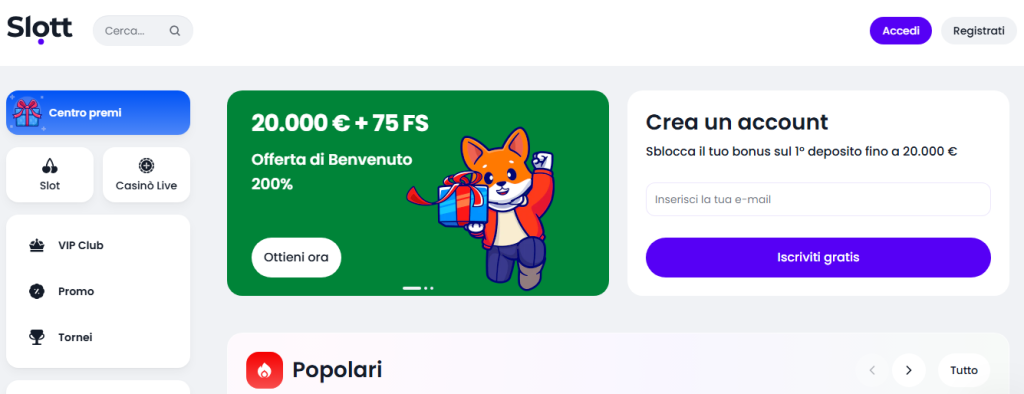Screen dimensions: 1024x394
Task: Select the active first banner indicator
Action: tap(412, 287)
